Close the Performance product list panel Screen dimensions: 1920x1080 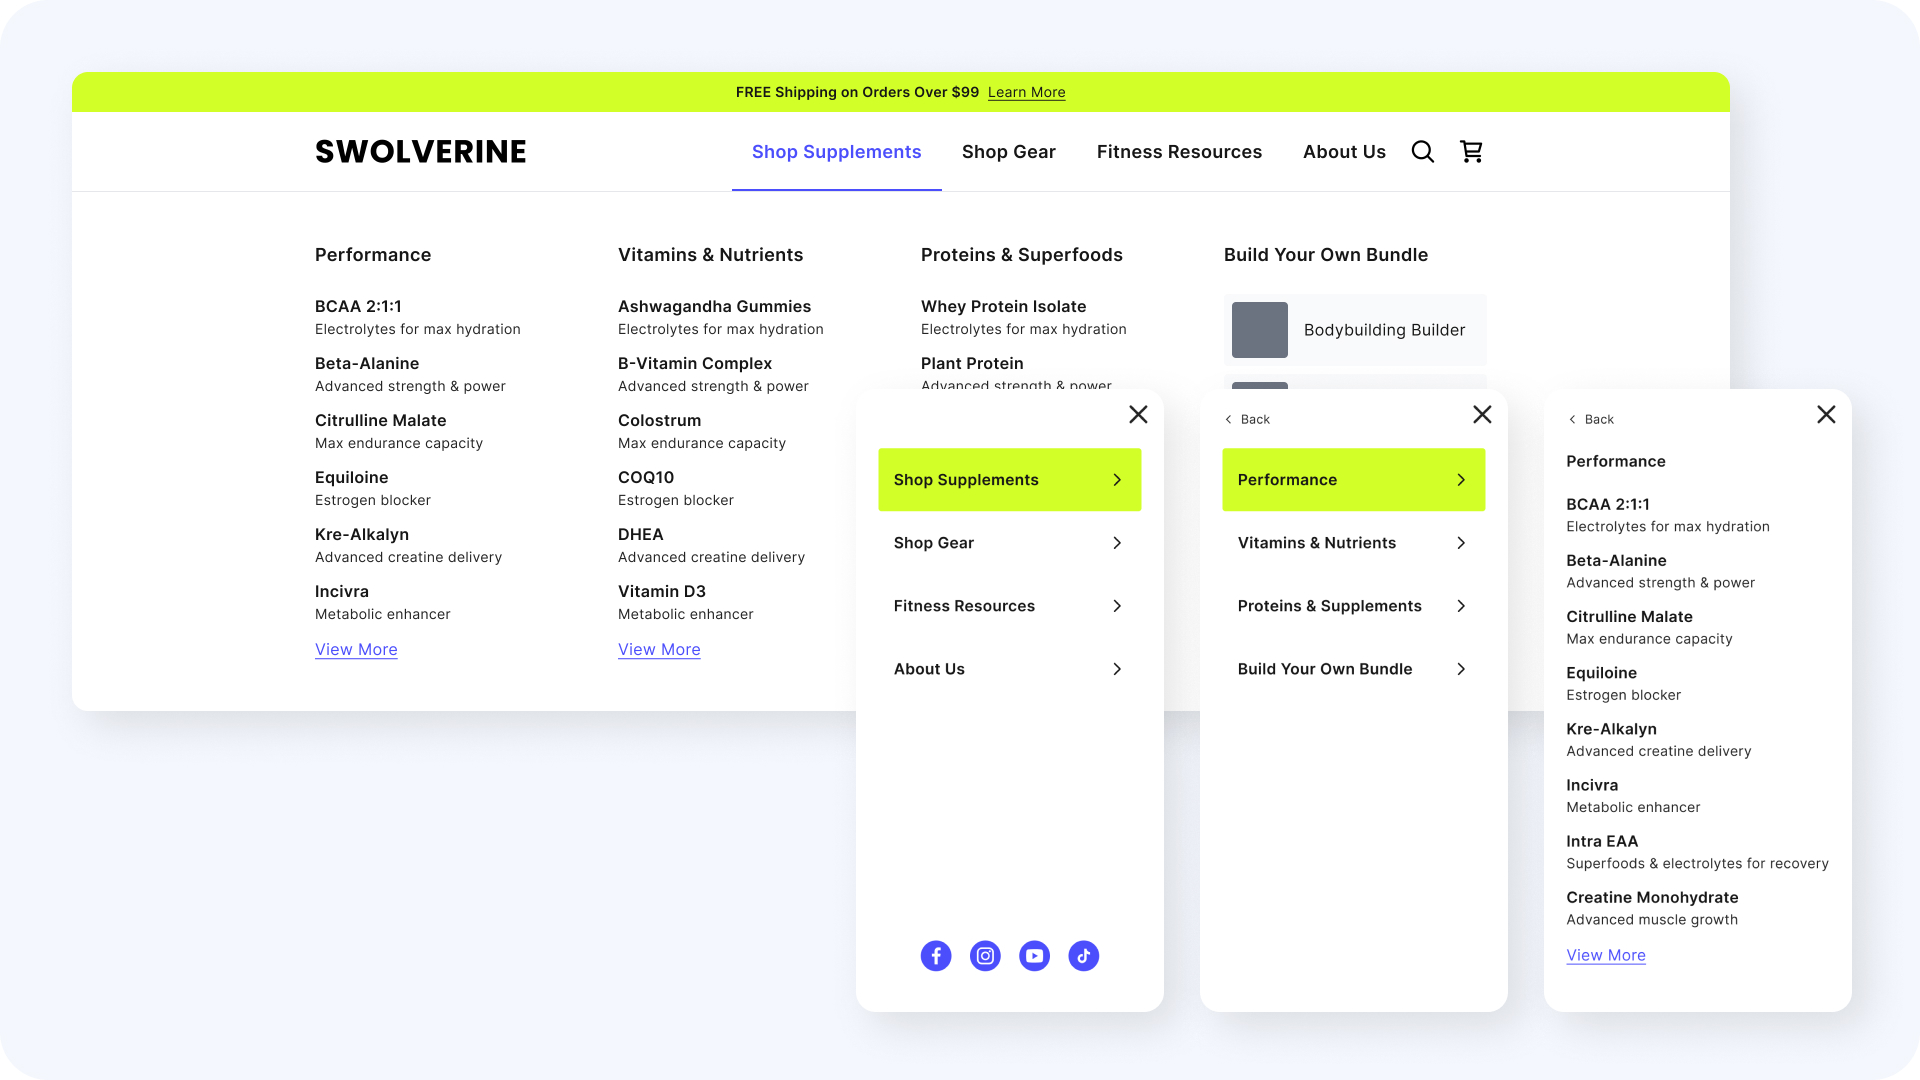point(1826,414)
